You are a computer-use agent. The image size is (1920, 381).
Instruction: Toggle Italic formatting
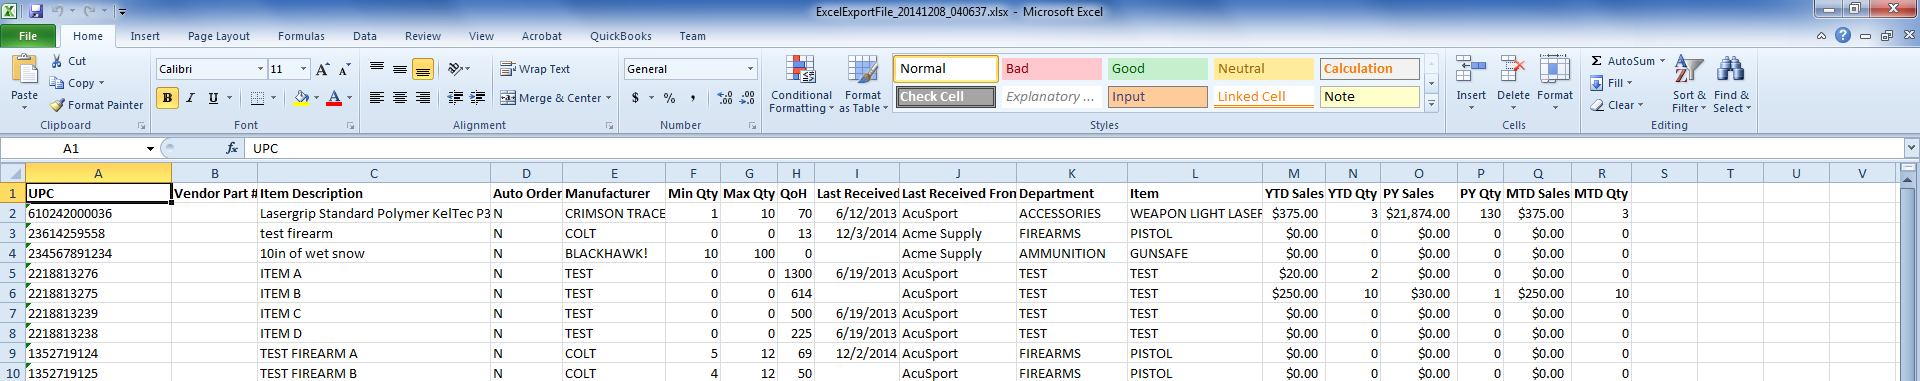pyautogui.click(x=190, y=98)
